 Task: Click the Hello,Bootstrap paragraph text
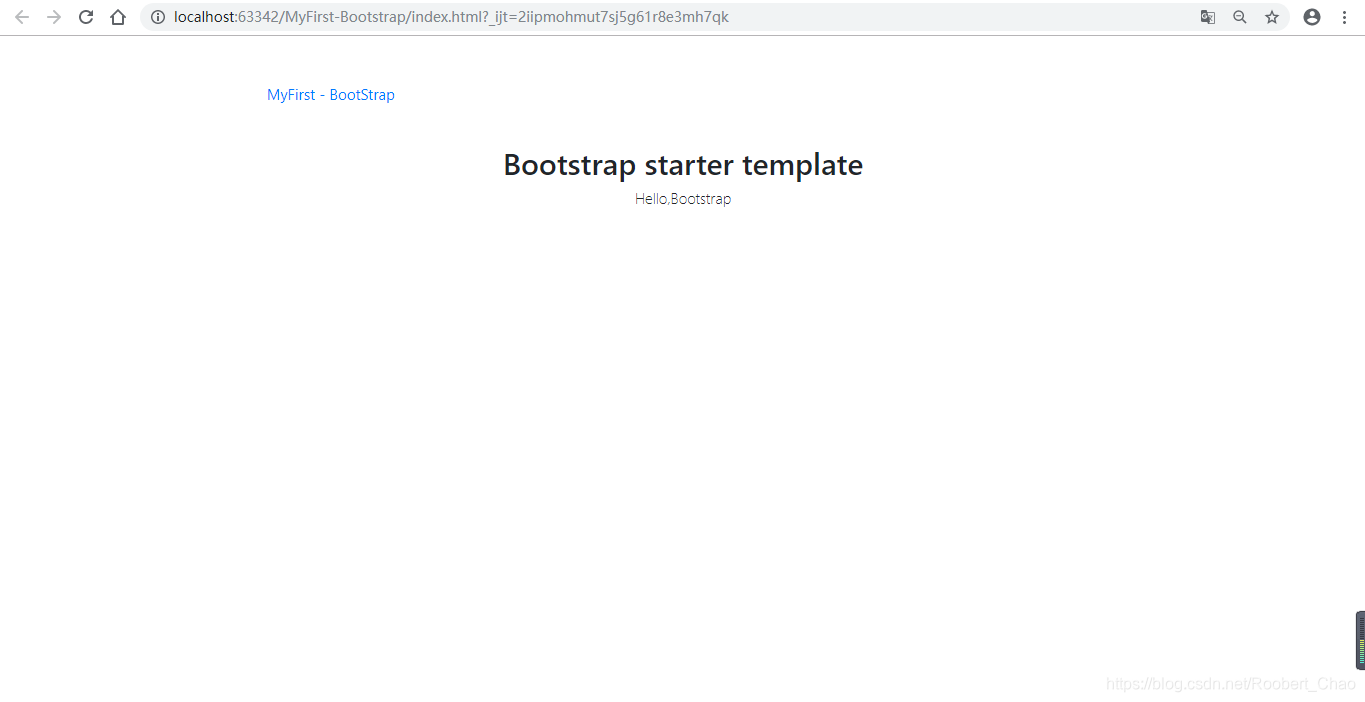[683, 199]
